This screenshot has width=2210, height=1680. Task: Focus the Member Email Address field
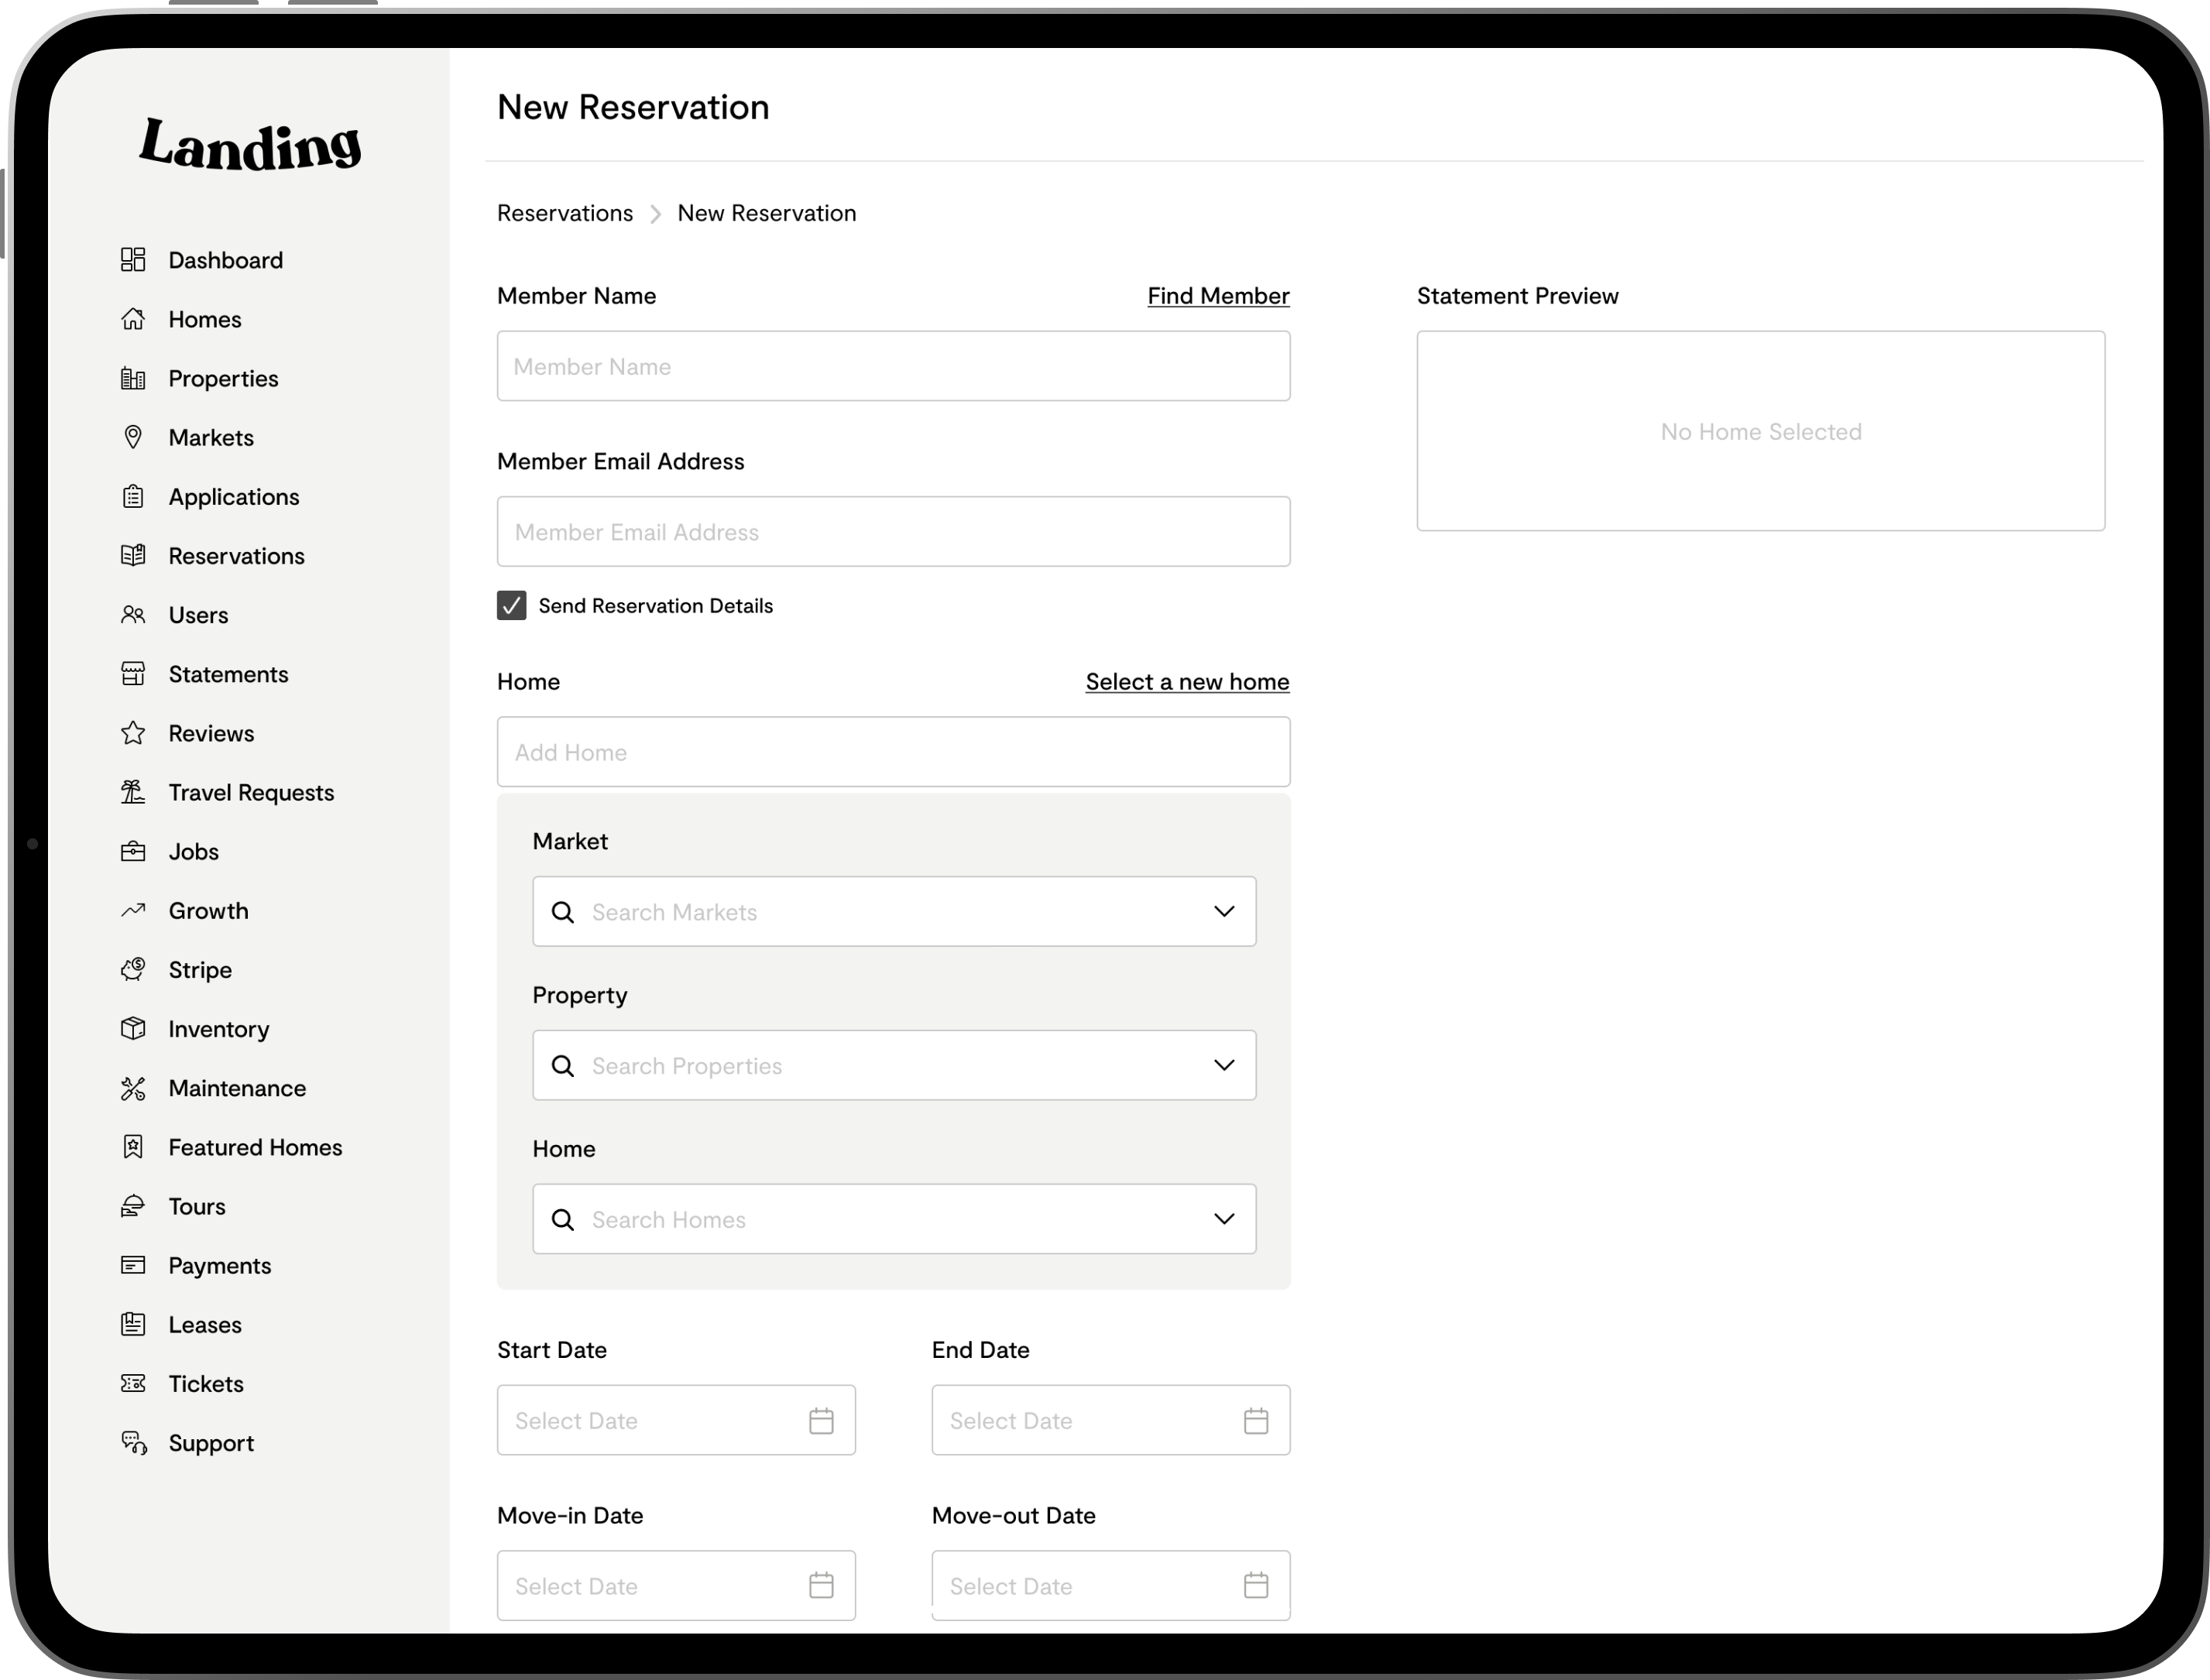[893, 532]
